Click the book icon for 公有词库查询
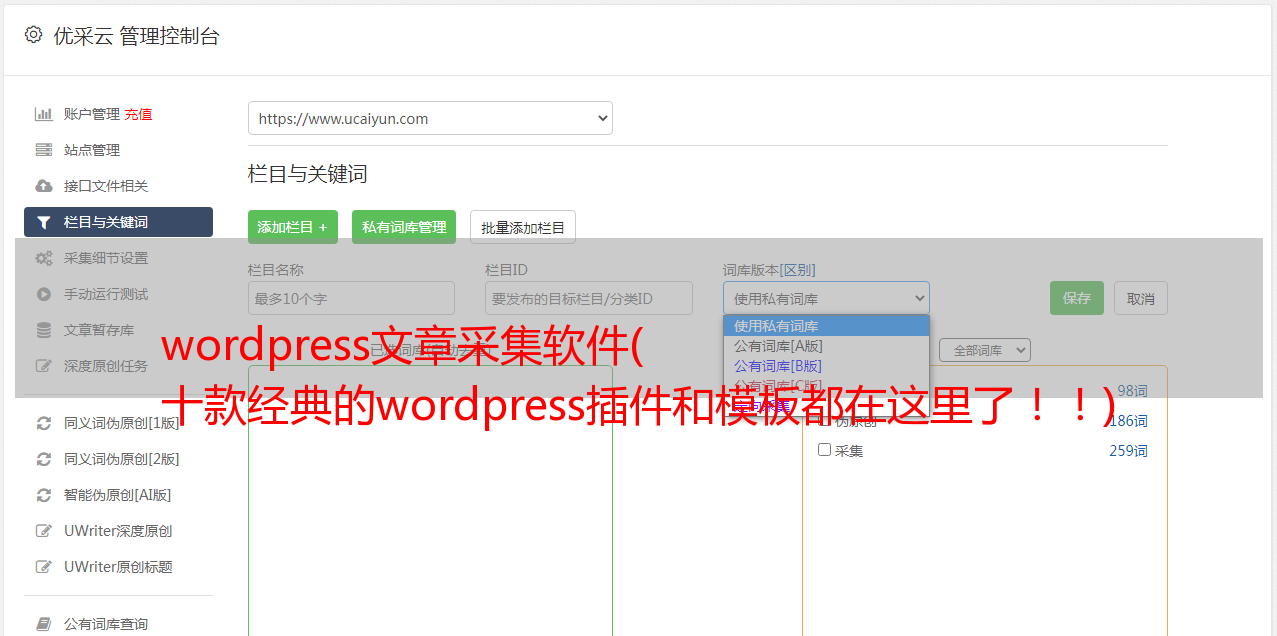The width and height of the screenshot is (1277, 636). [44, 624]
